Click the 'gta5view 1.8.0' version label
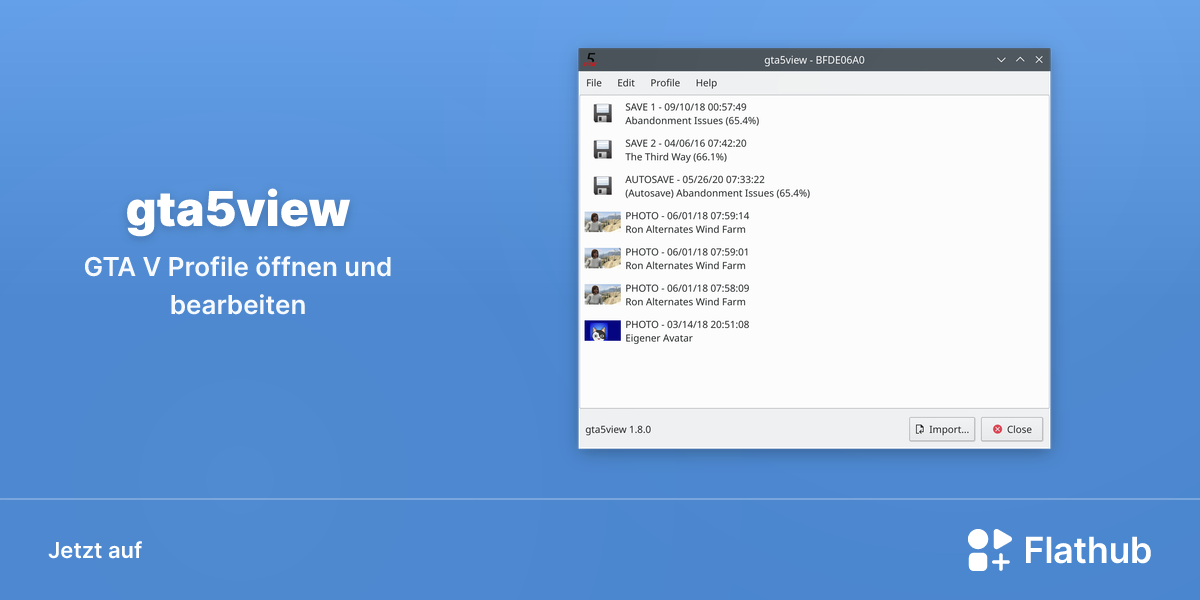Screen dimensions: 1200x600 (x=618, y=429)
